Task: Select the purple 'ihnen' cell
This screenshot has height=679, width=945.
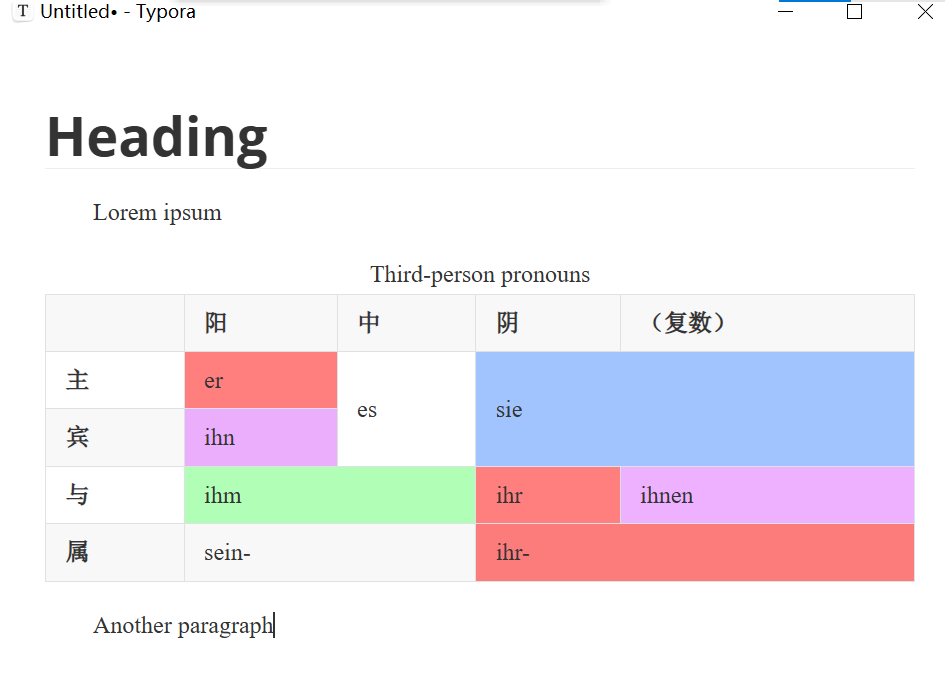Action: [x=766, y=495]
